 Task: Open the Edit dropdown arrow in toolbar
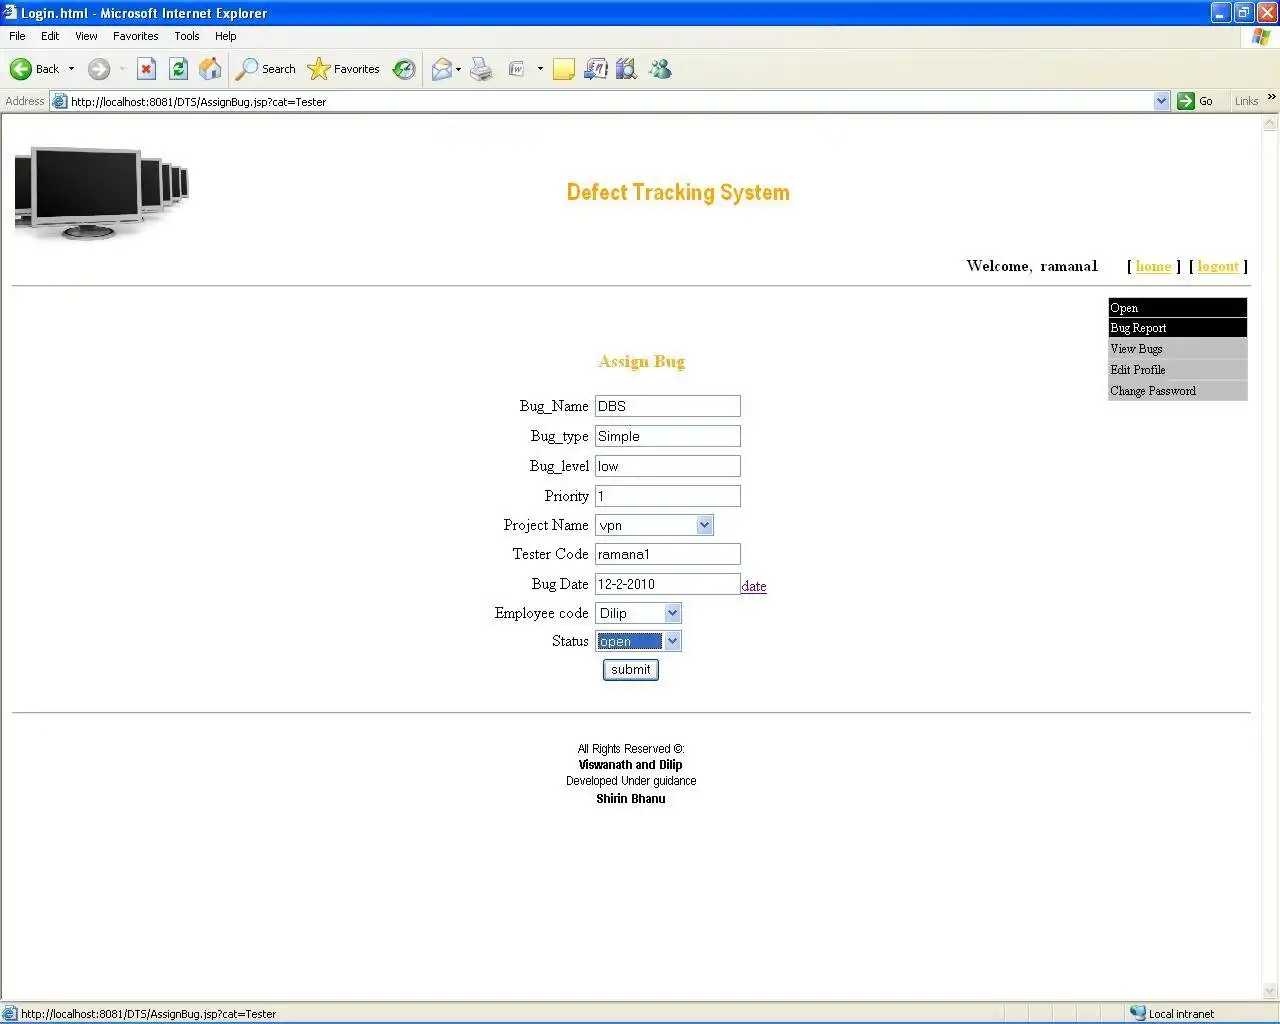coord(540,69)
